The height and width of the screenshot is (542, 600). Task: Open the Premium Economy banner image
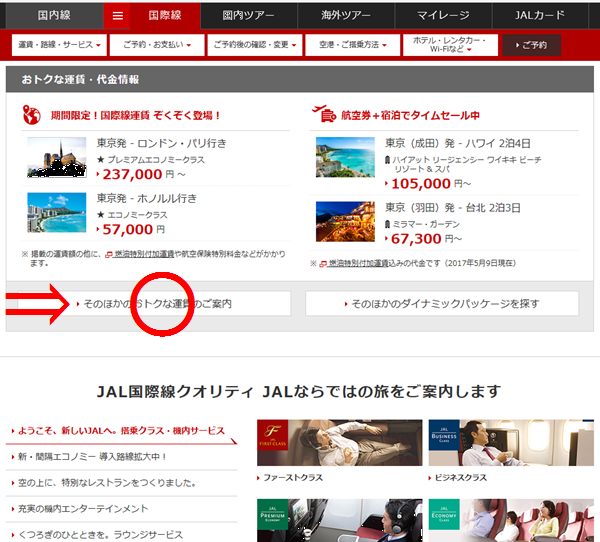[x=340, y=521]
